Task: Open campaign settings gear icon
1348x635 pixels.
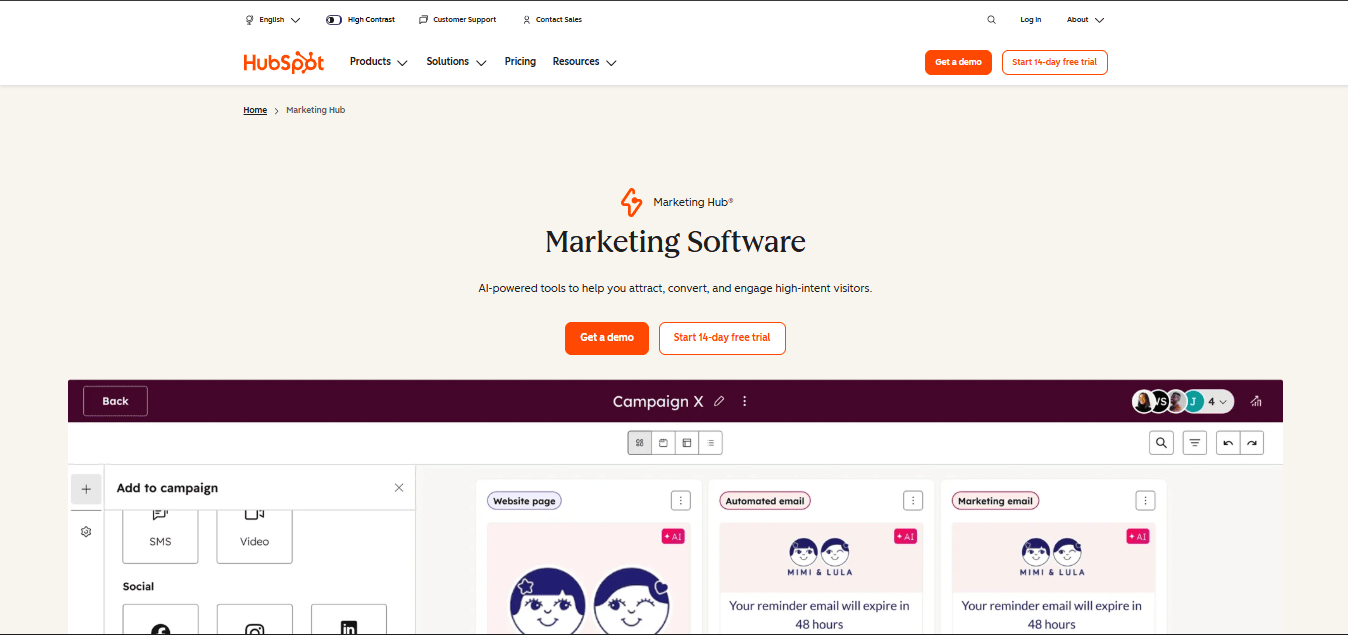Action: 86,532
